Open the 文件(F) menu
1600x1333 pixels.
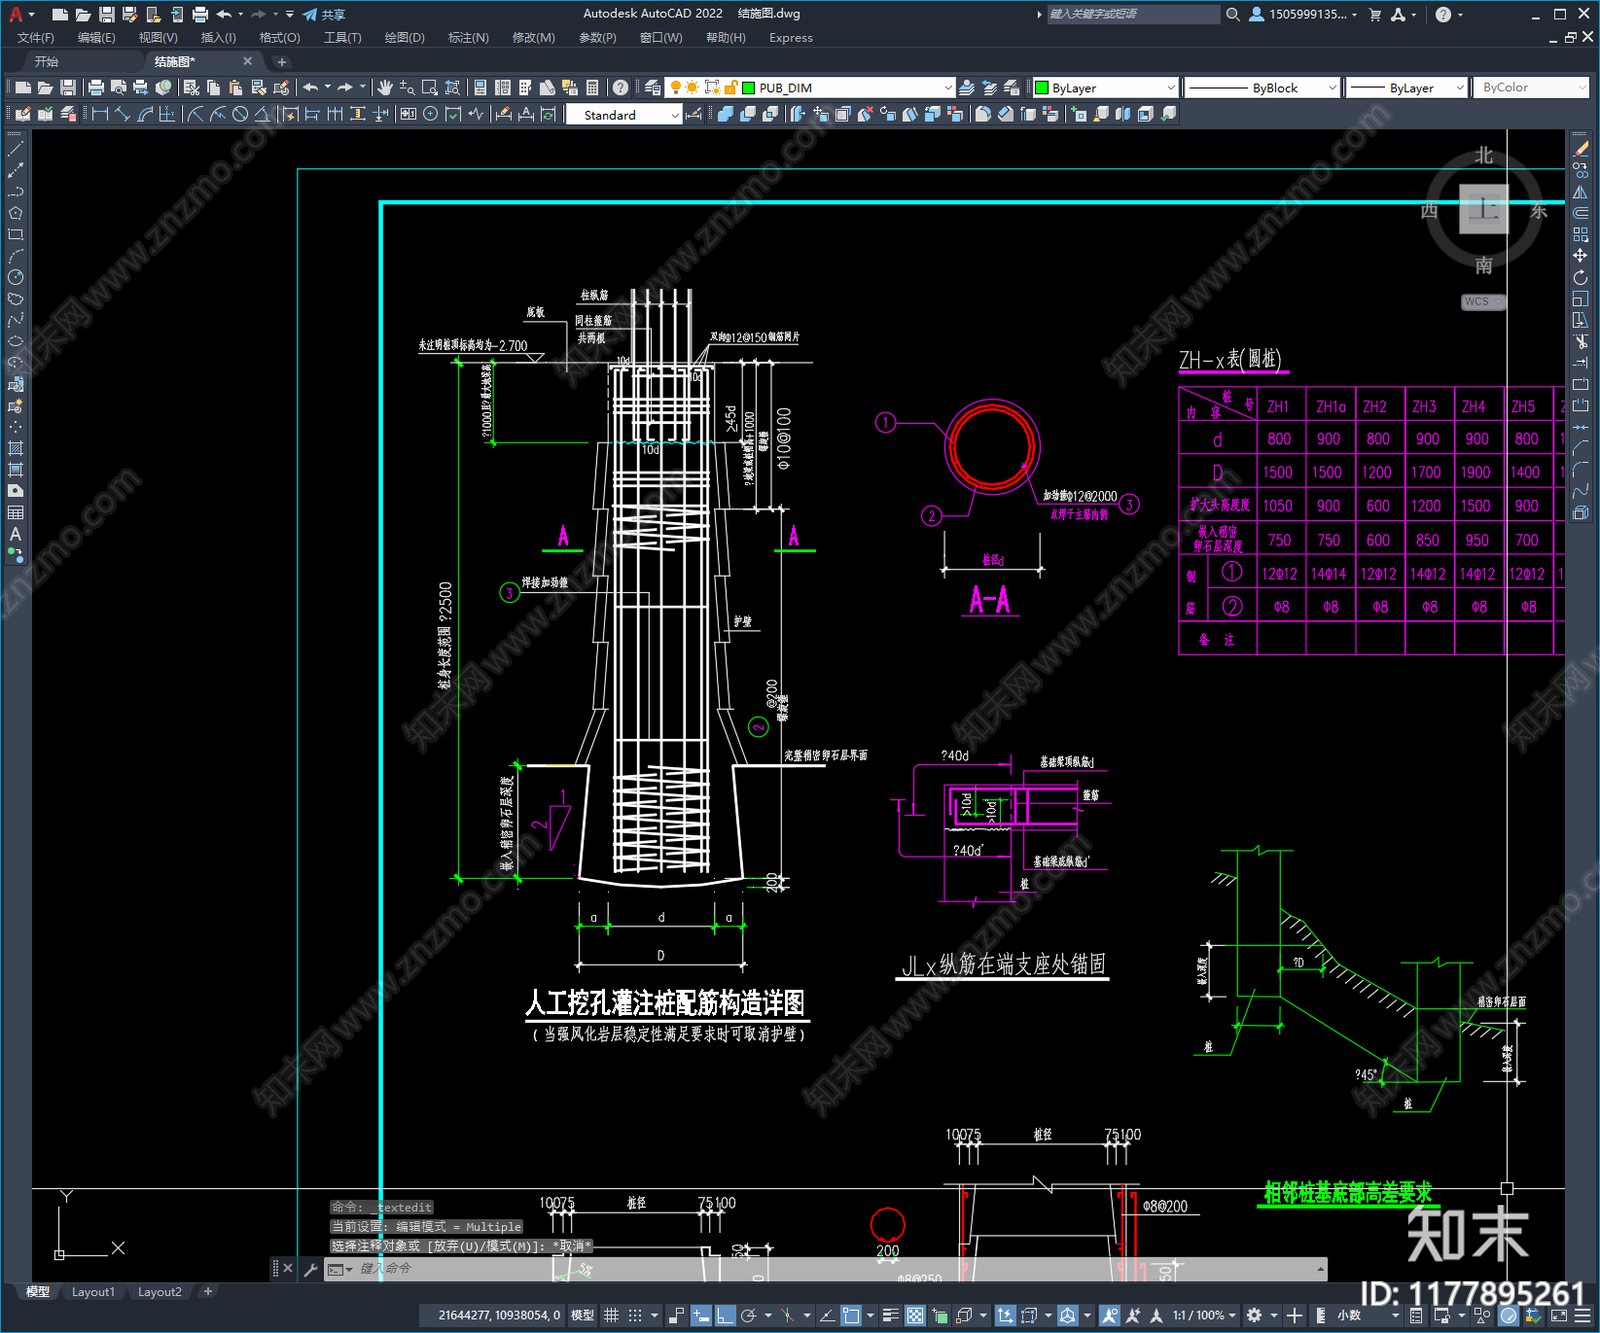click(36, 38)
